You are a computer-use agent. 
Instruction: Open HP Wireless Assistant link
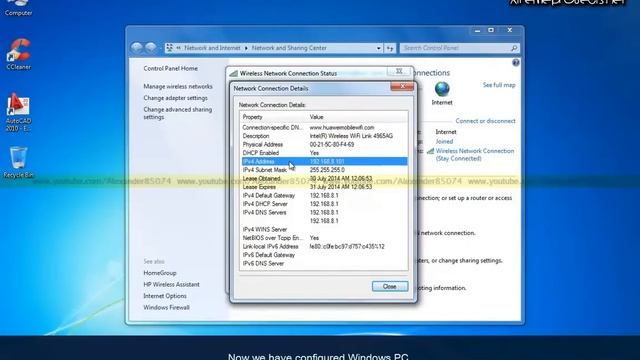pos(171,284)
